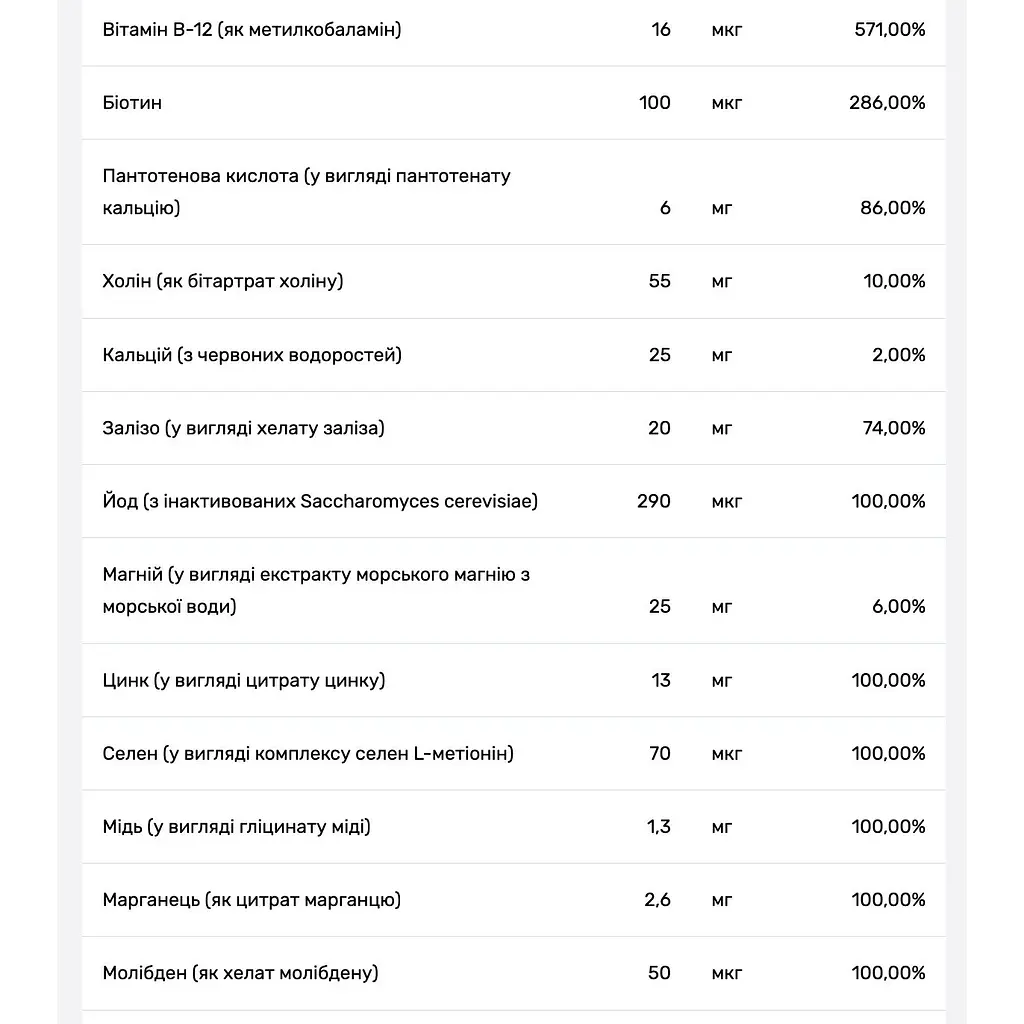Click the Магній морського магнію description
1024x1024 pixels.
(x=316, y=591)
